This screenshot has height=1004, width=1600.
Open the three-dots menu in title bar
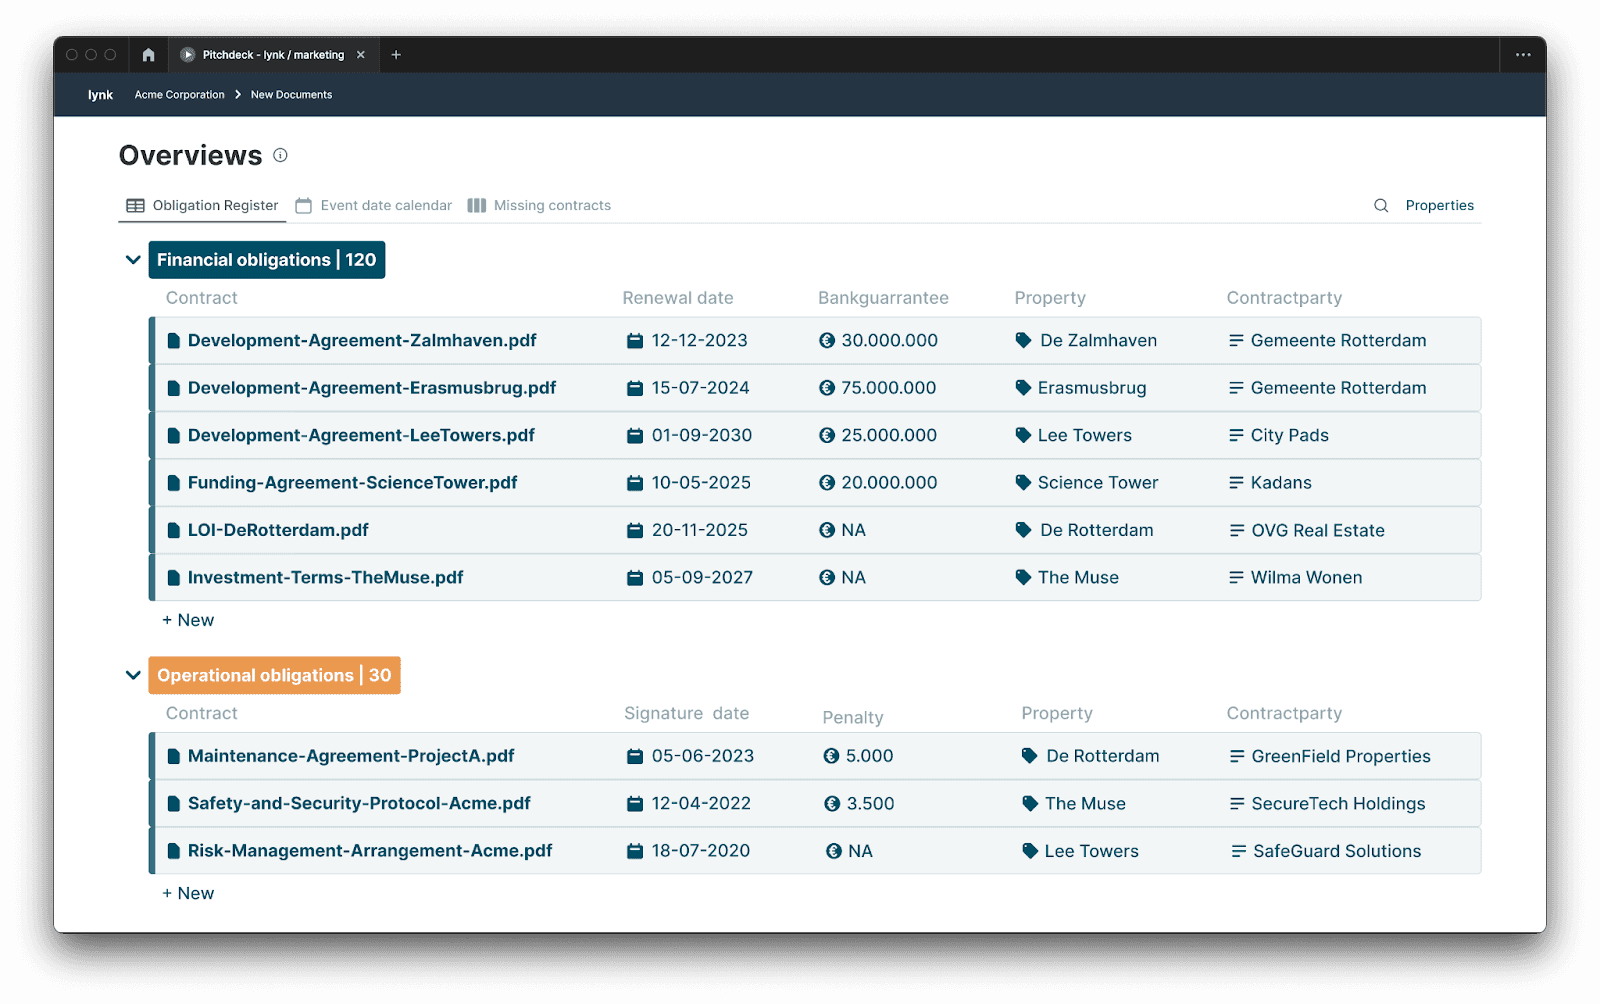click(1523, 55)
